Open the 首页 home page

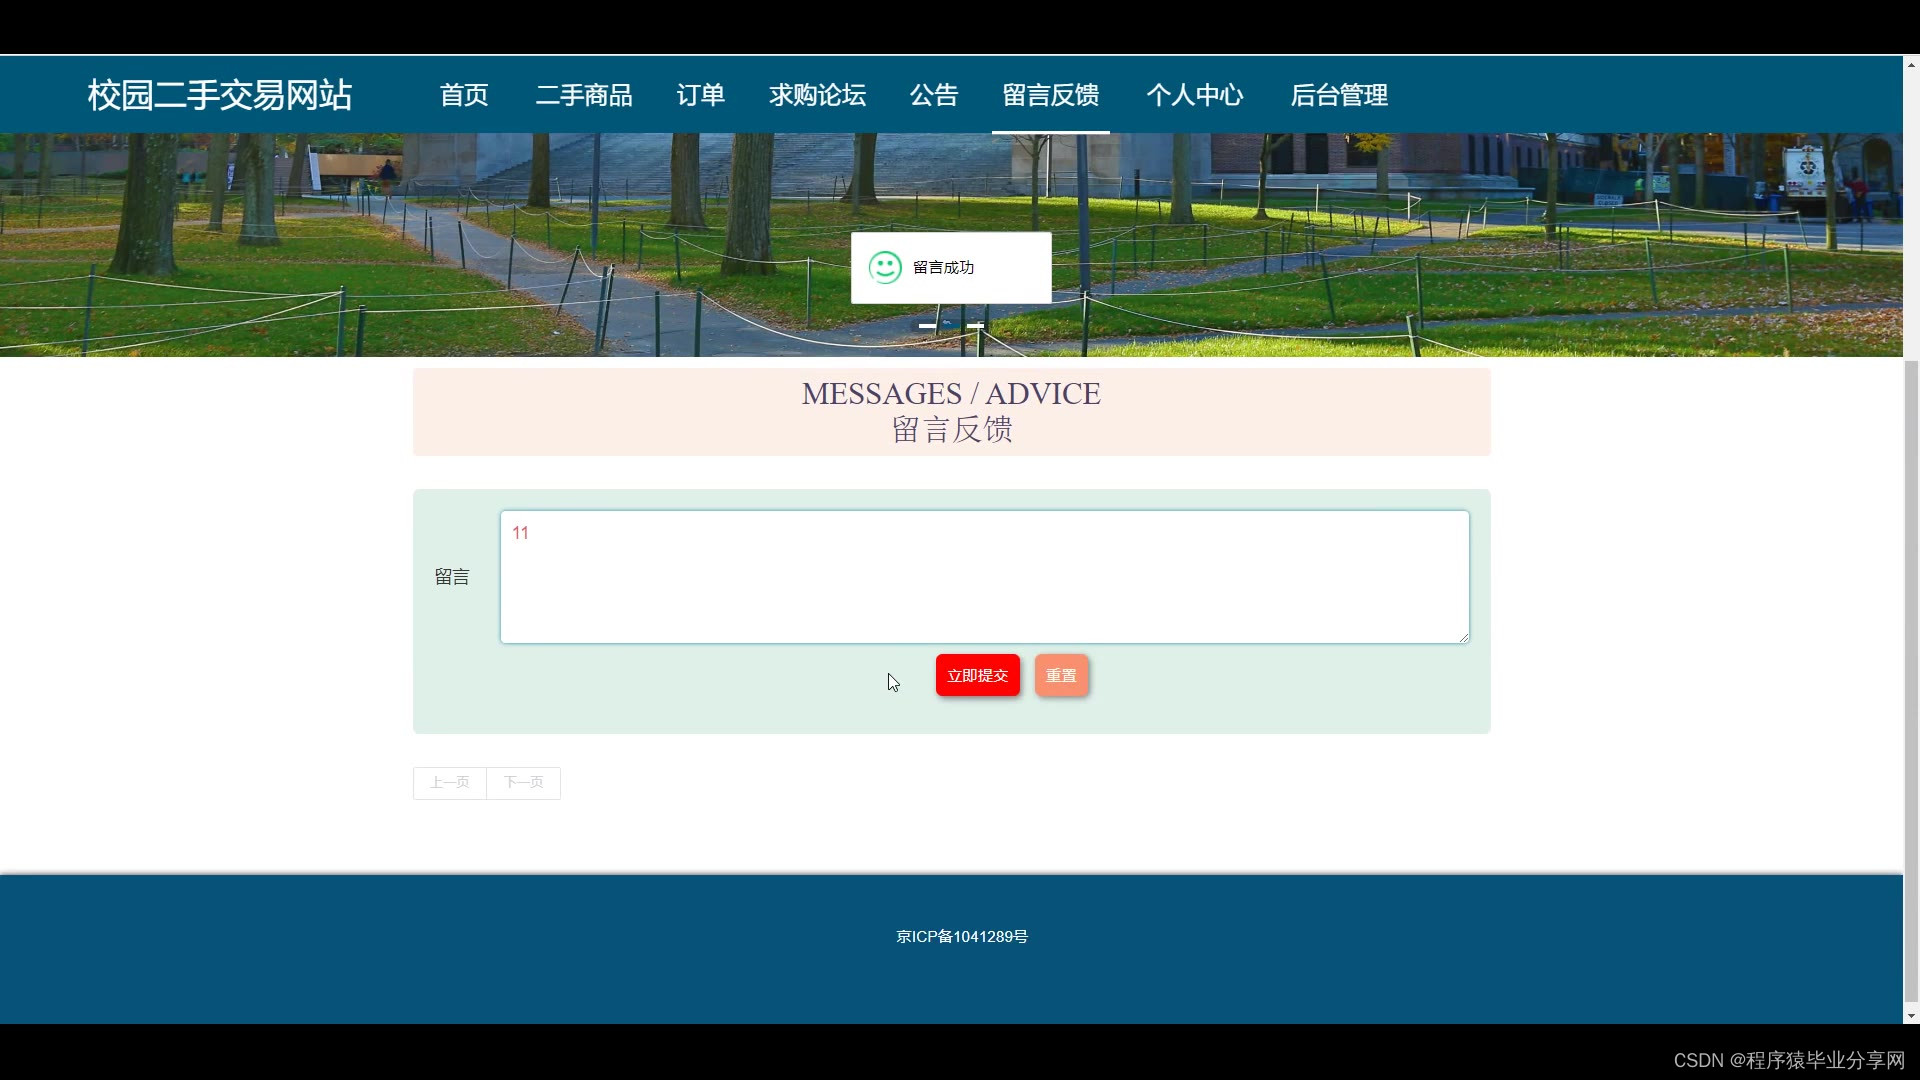click(x=464, y=95)
